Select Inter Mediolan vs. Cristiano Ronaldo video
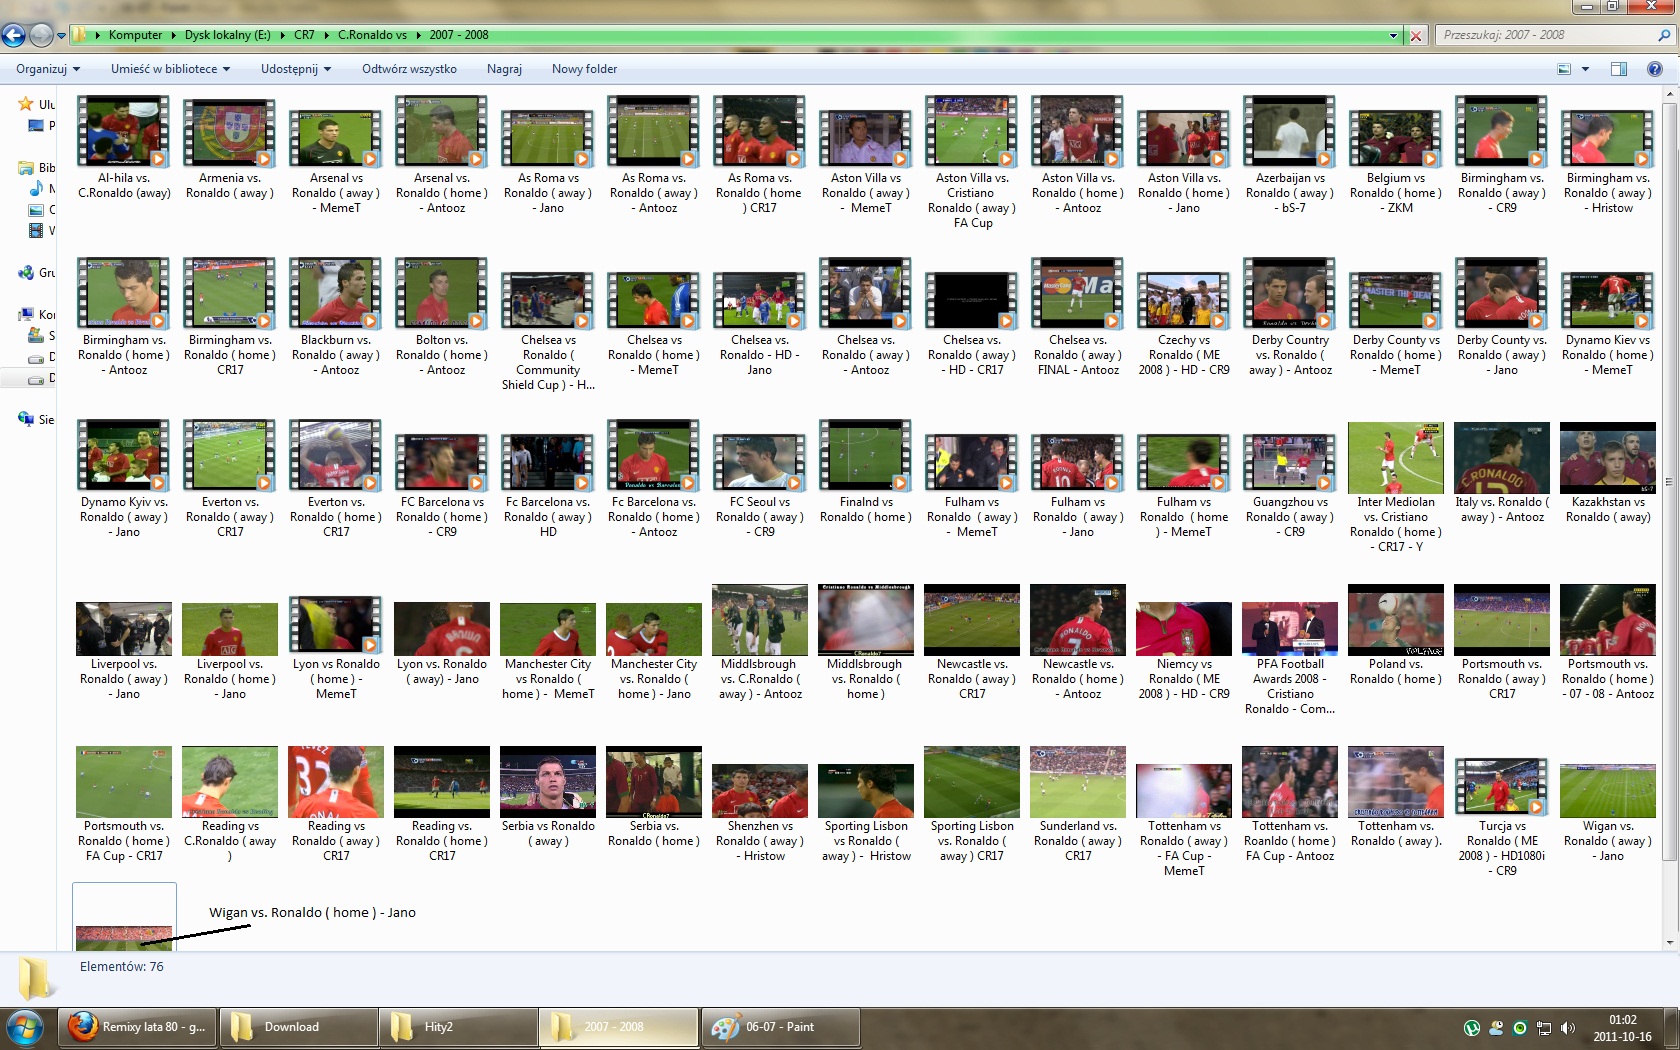The height and width of the screenshot is (1050, 1680). 1396,486
